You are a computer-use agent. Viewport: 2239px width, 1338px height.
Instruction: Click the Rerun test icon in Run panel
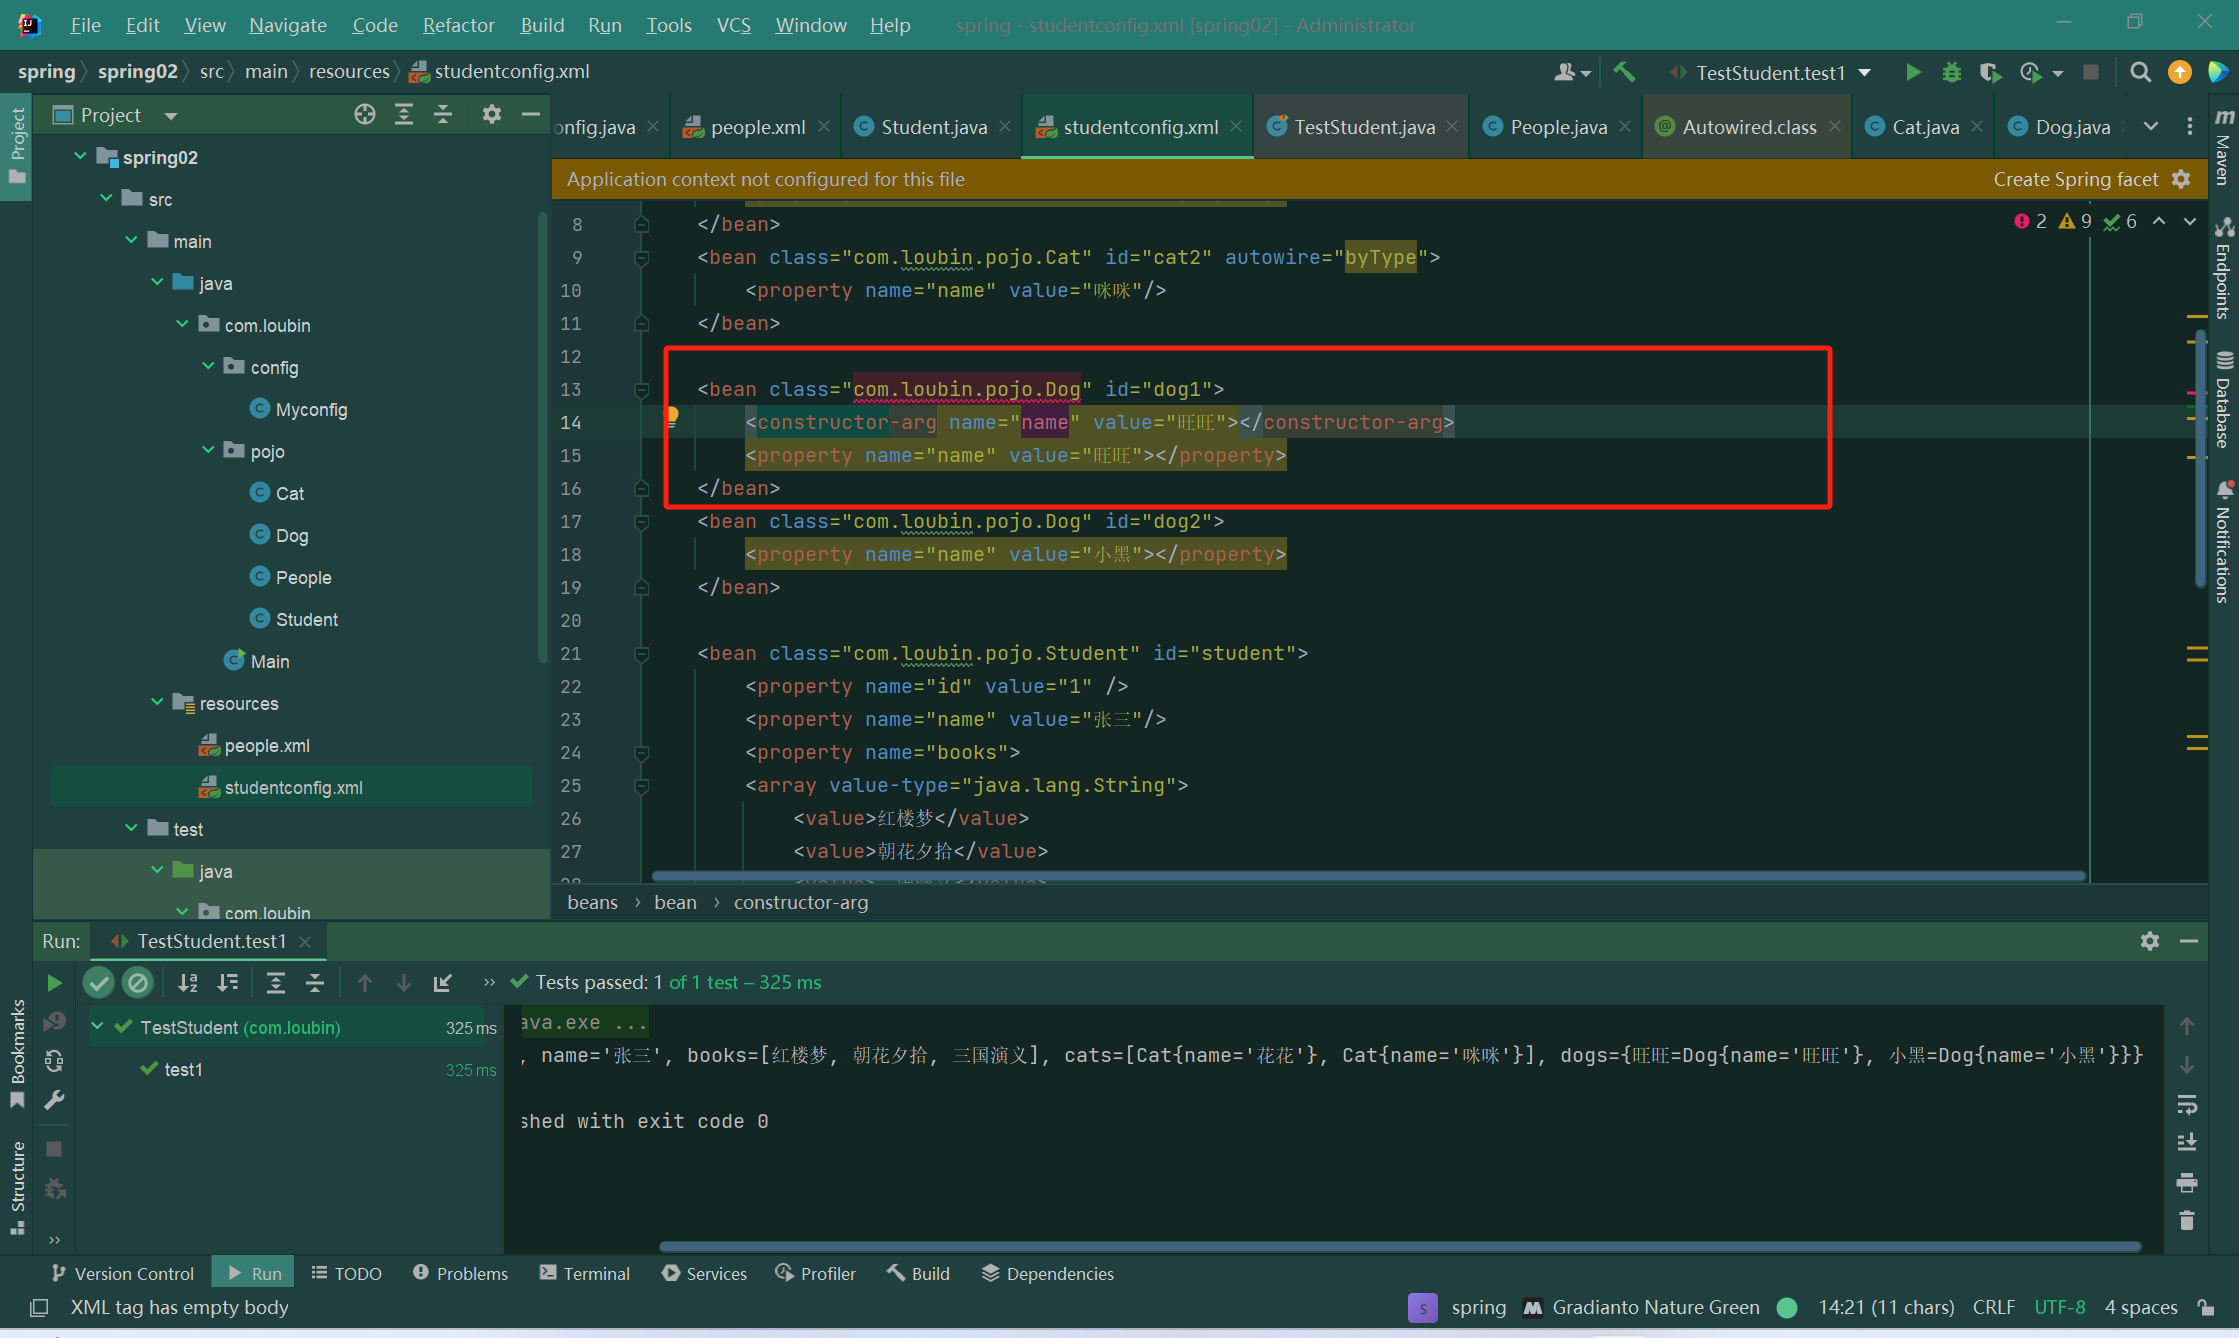point(54,983)
